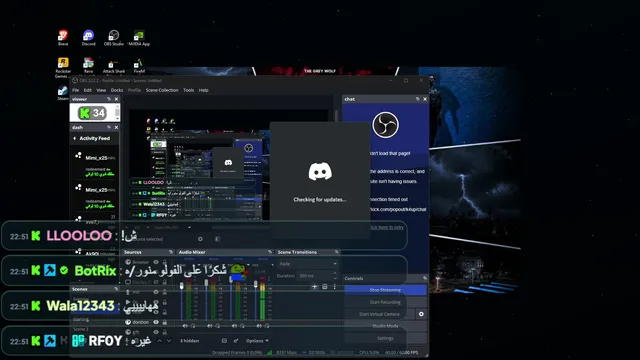Screen dimensions: 640x360
Task: Open the Tools menu
Action: tap(189, 90)
